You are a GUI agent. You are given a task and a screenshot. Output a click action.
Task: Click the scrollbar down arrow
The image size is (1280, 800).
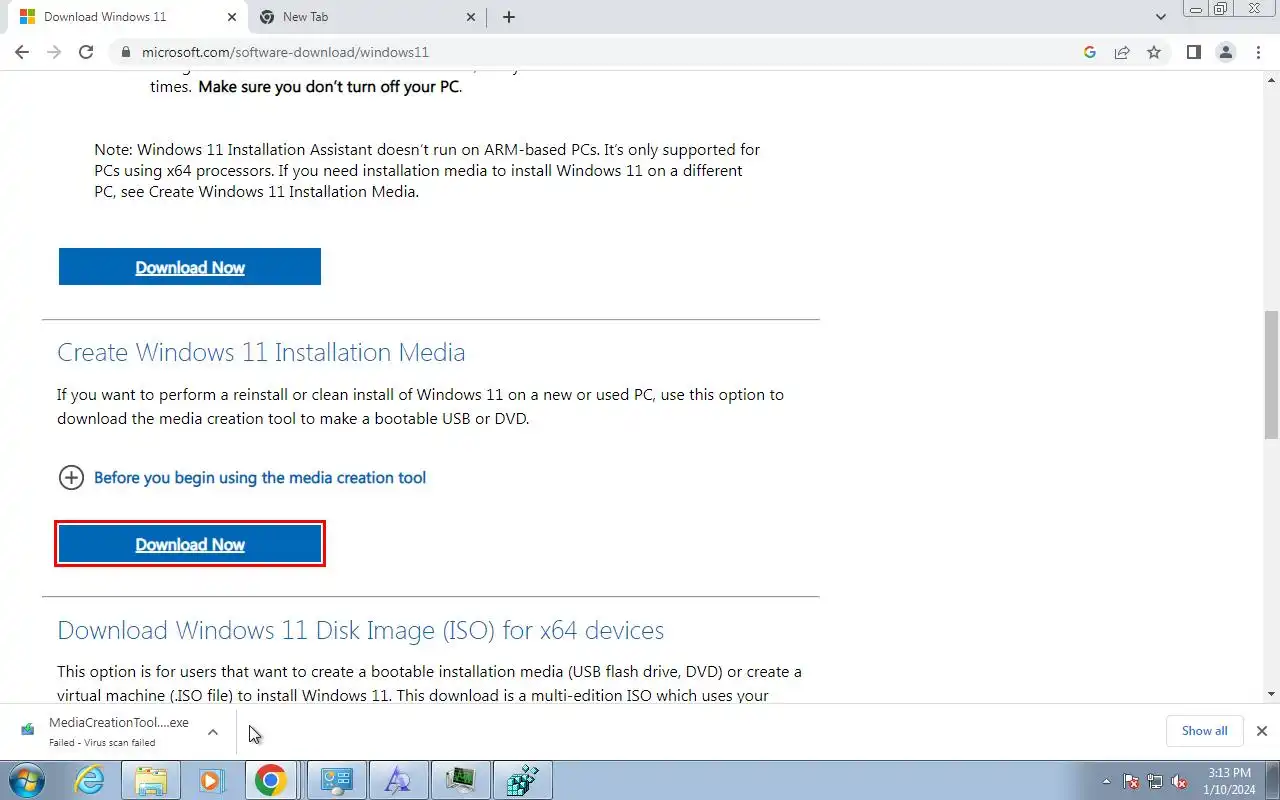click(x=1271, y=694)
